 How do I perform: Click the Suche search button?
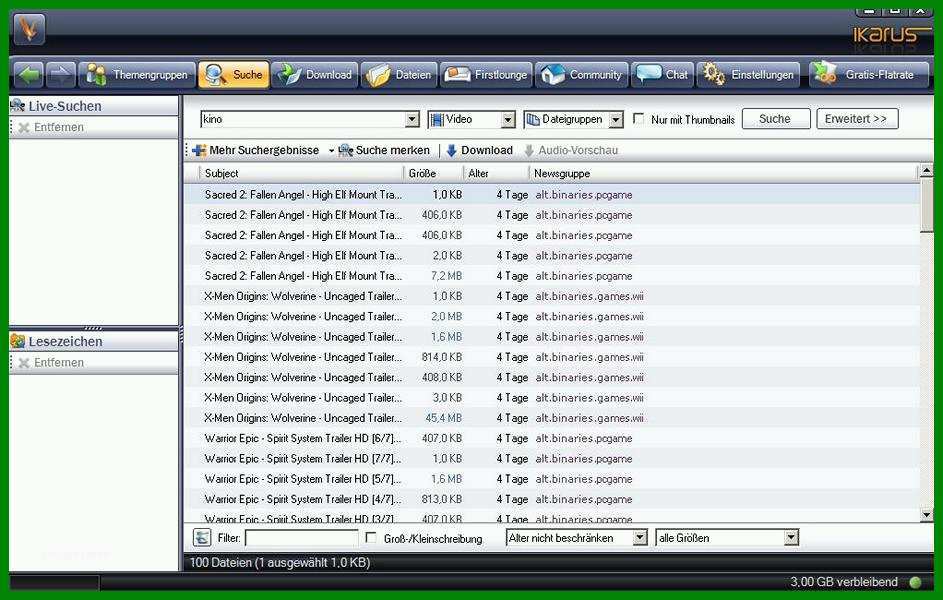pyautogui.click(x=776, y=119)
